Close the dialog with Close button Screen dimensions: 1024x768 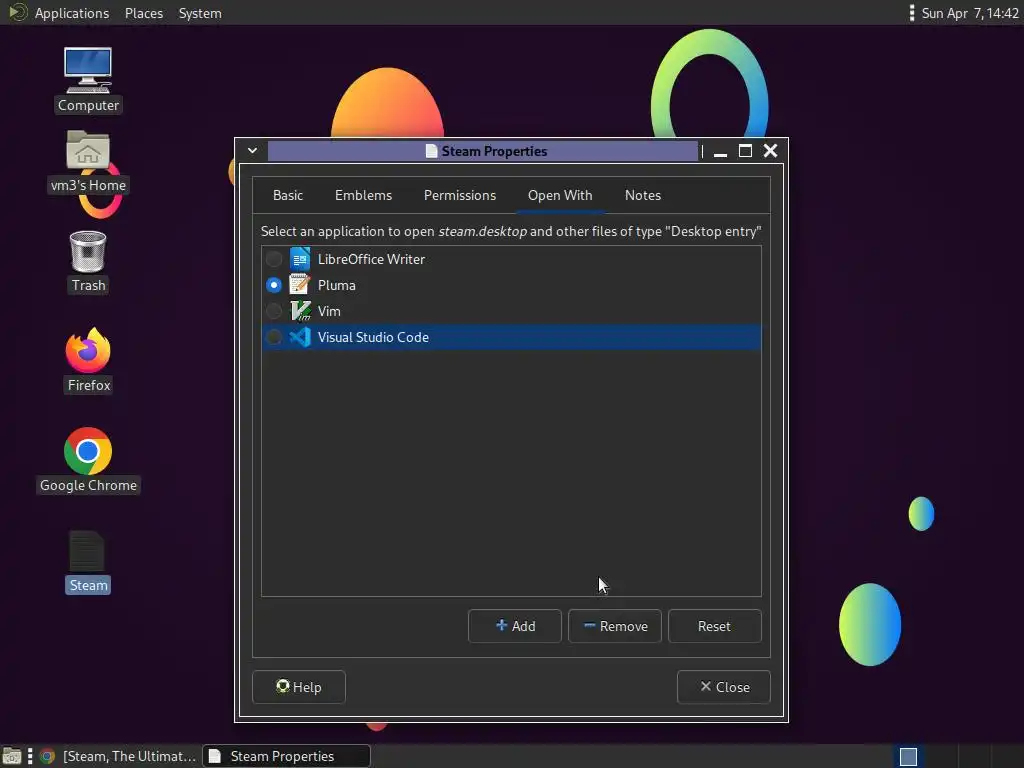tap(724, 687)
